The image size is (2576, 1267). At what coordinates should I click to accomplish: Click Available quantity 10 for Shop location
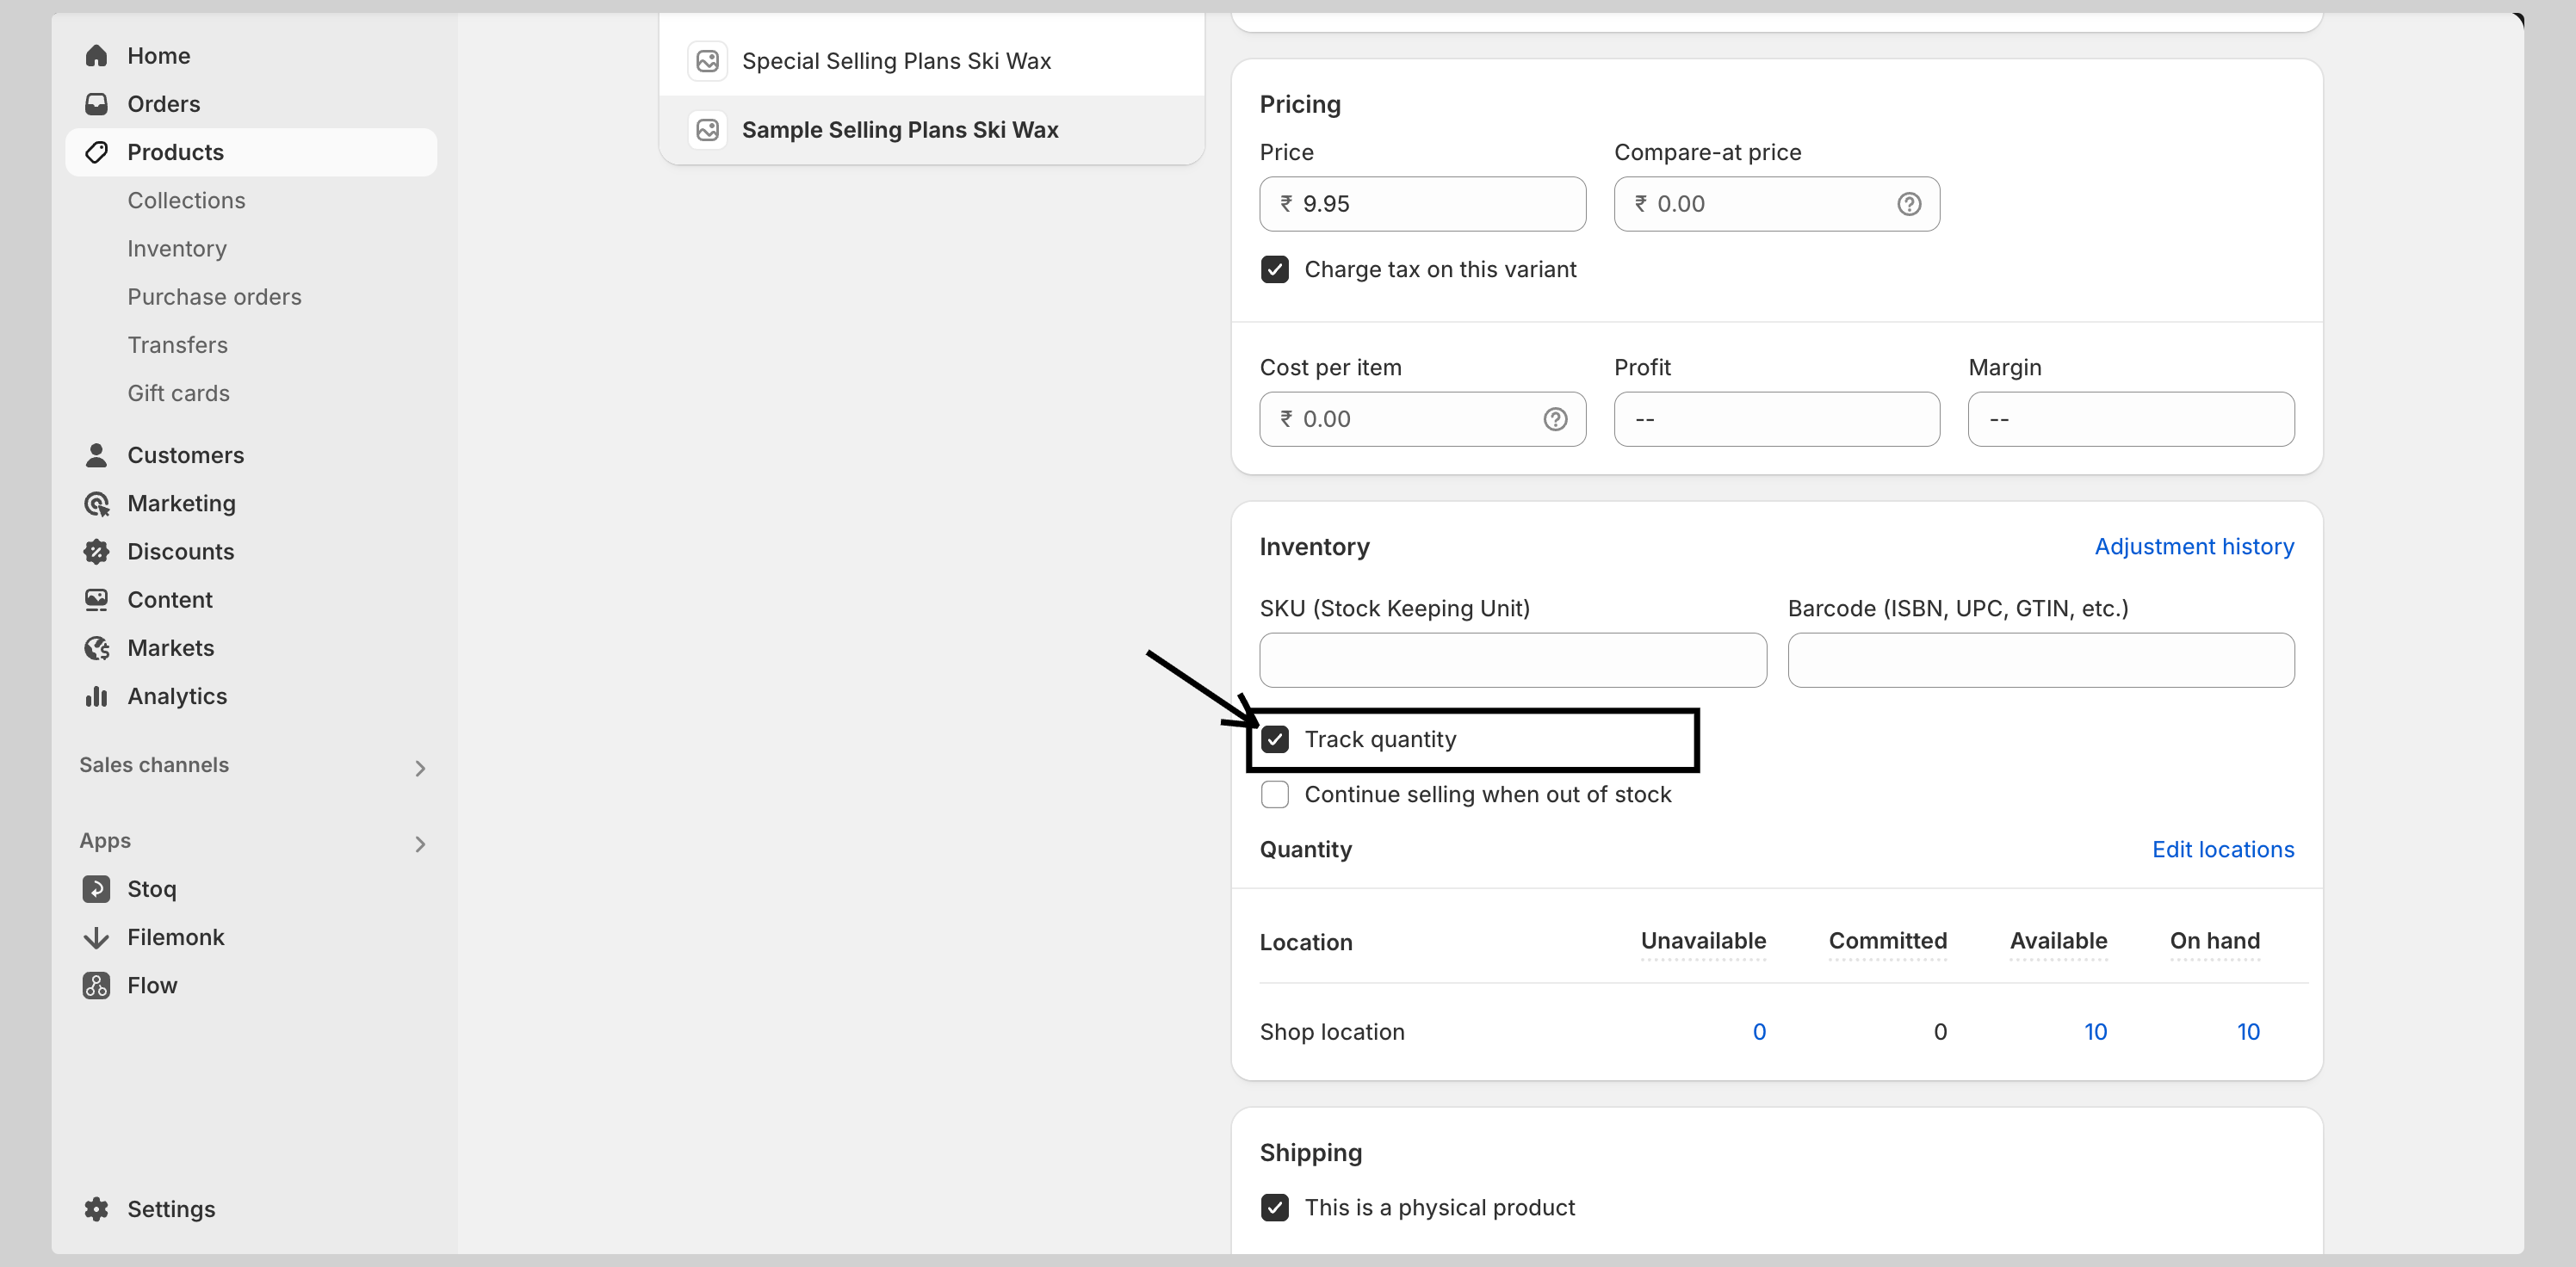2095,1032
